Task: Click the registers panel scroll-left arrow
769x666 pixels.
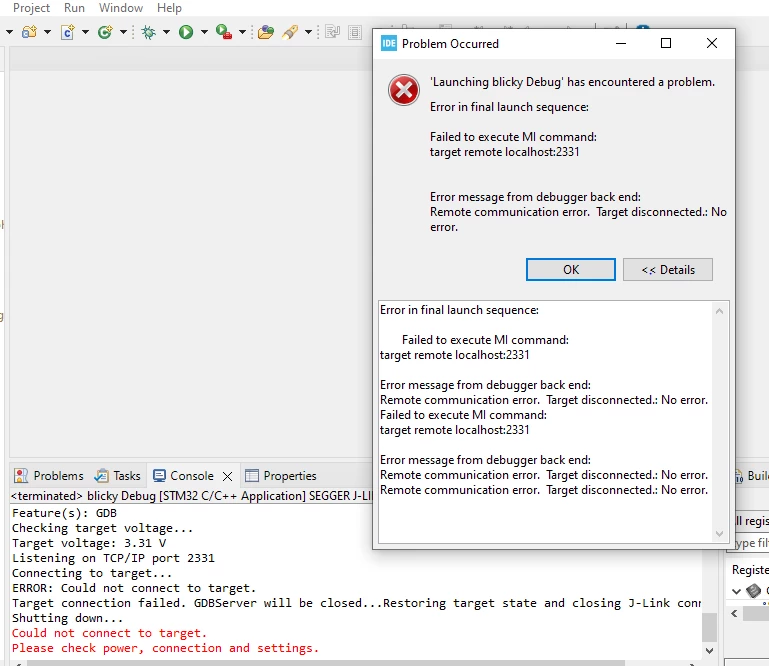Action: [x=734, y=614]
